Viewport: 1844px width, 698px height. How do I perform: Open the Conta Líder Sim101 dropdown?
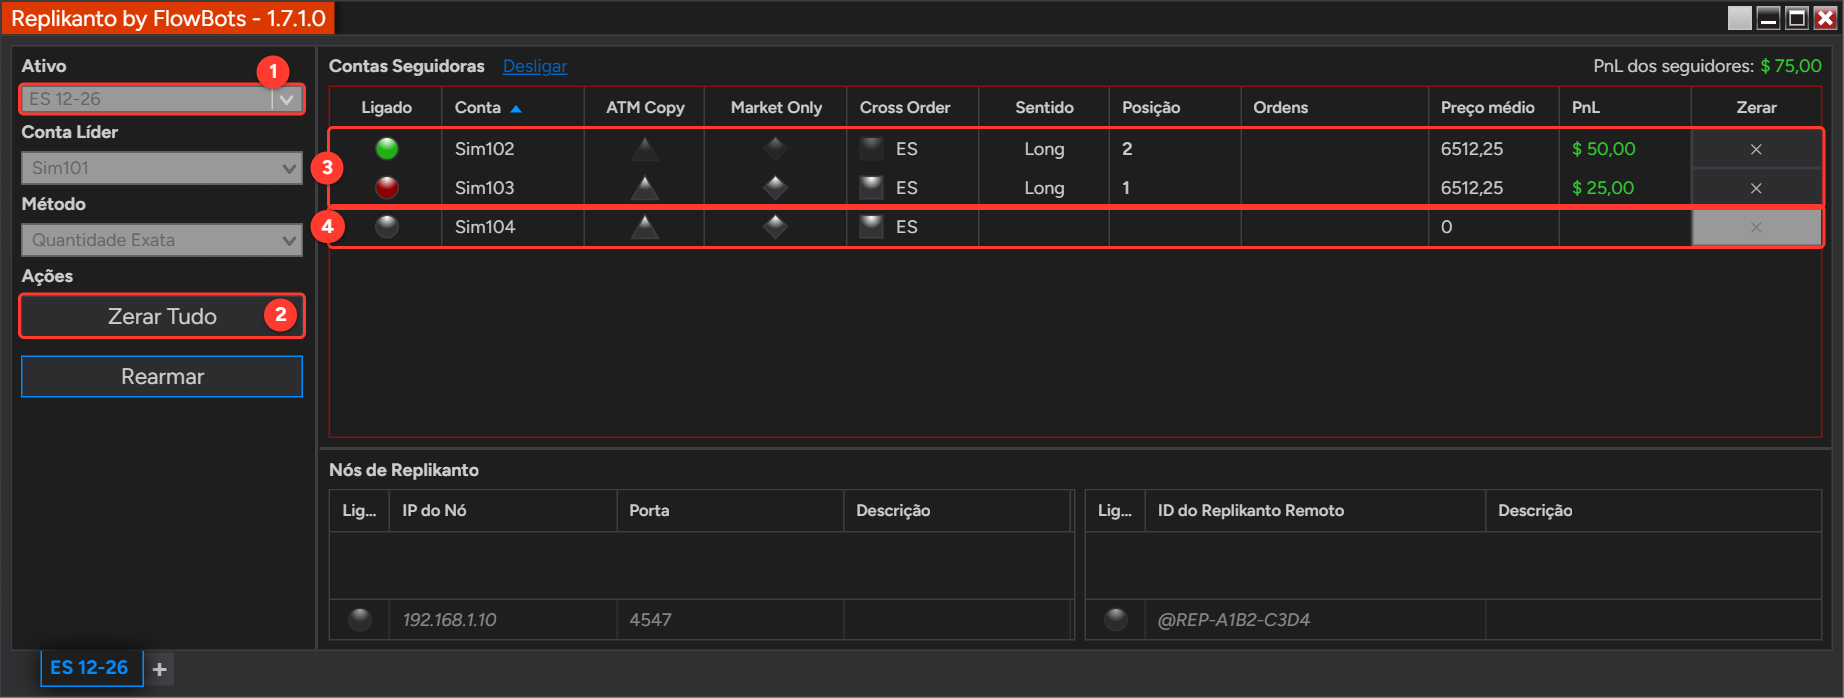coord(162,168)
